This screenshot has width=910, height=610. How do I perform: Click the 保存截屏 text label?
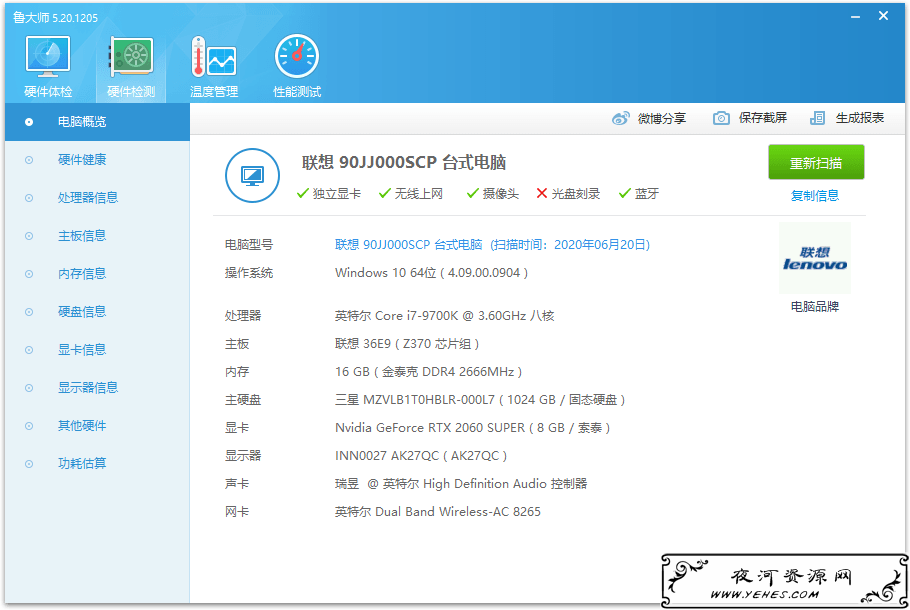[763, 118]
